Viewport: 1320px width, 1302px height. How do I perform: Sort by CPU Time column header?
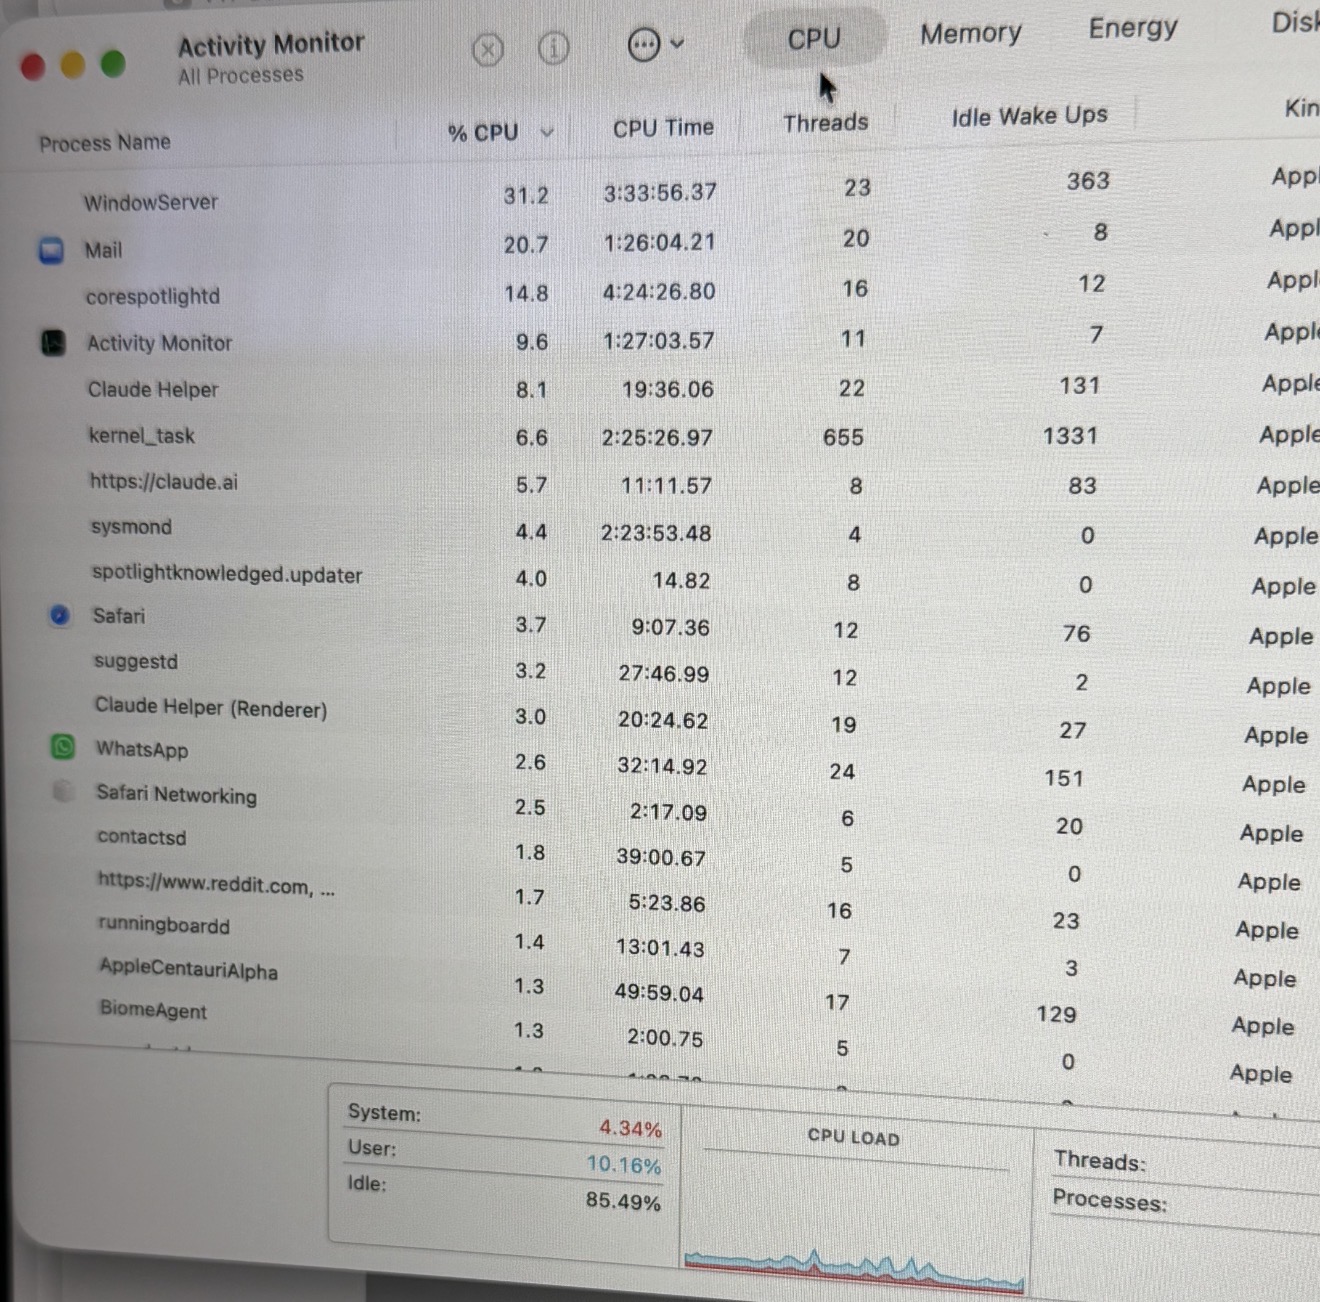point(663,128)
